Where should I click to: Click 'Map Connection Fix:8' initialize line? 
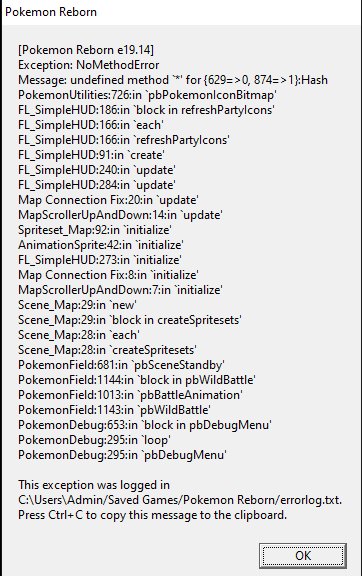coord(108,276)
